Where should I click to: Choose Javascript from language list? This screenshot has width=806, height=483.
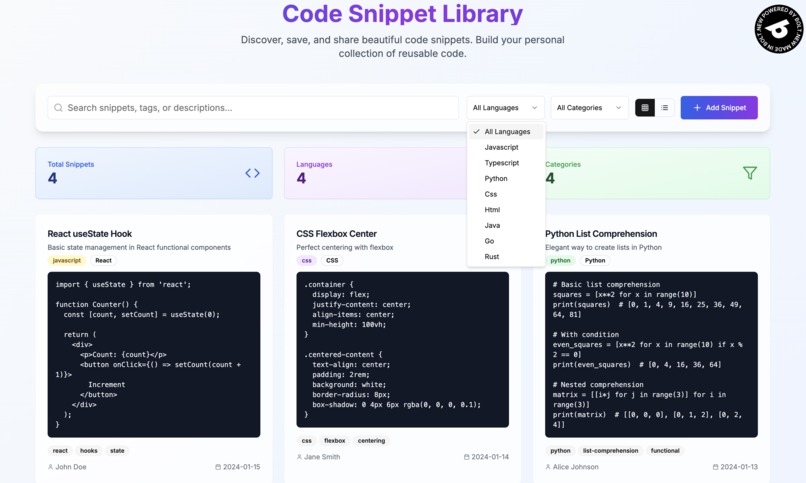pos(506,147)
